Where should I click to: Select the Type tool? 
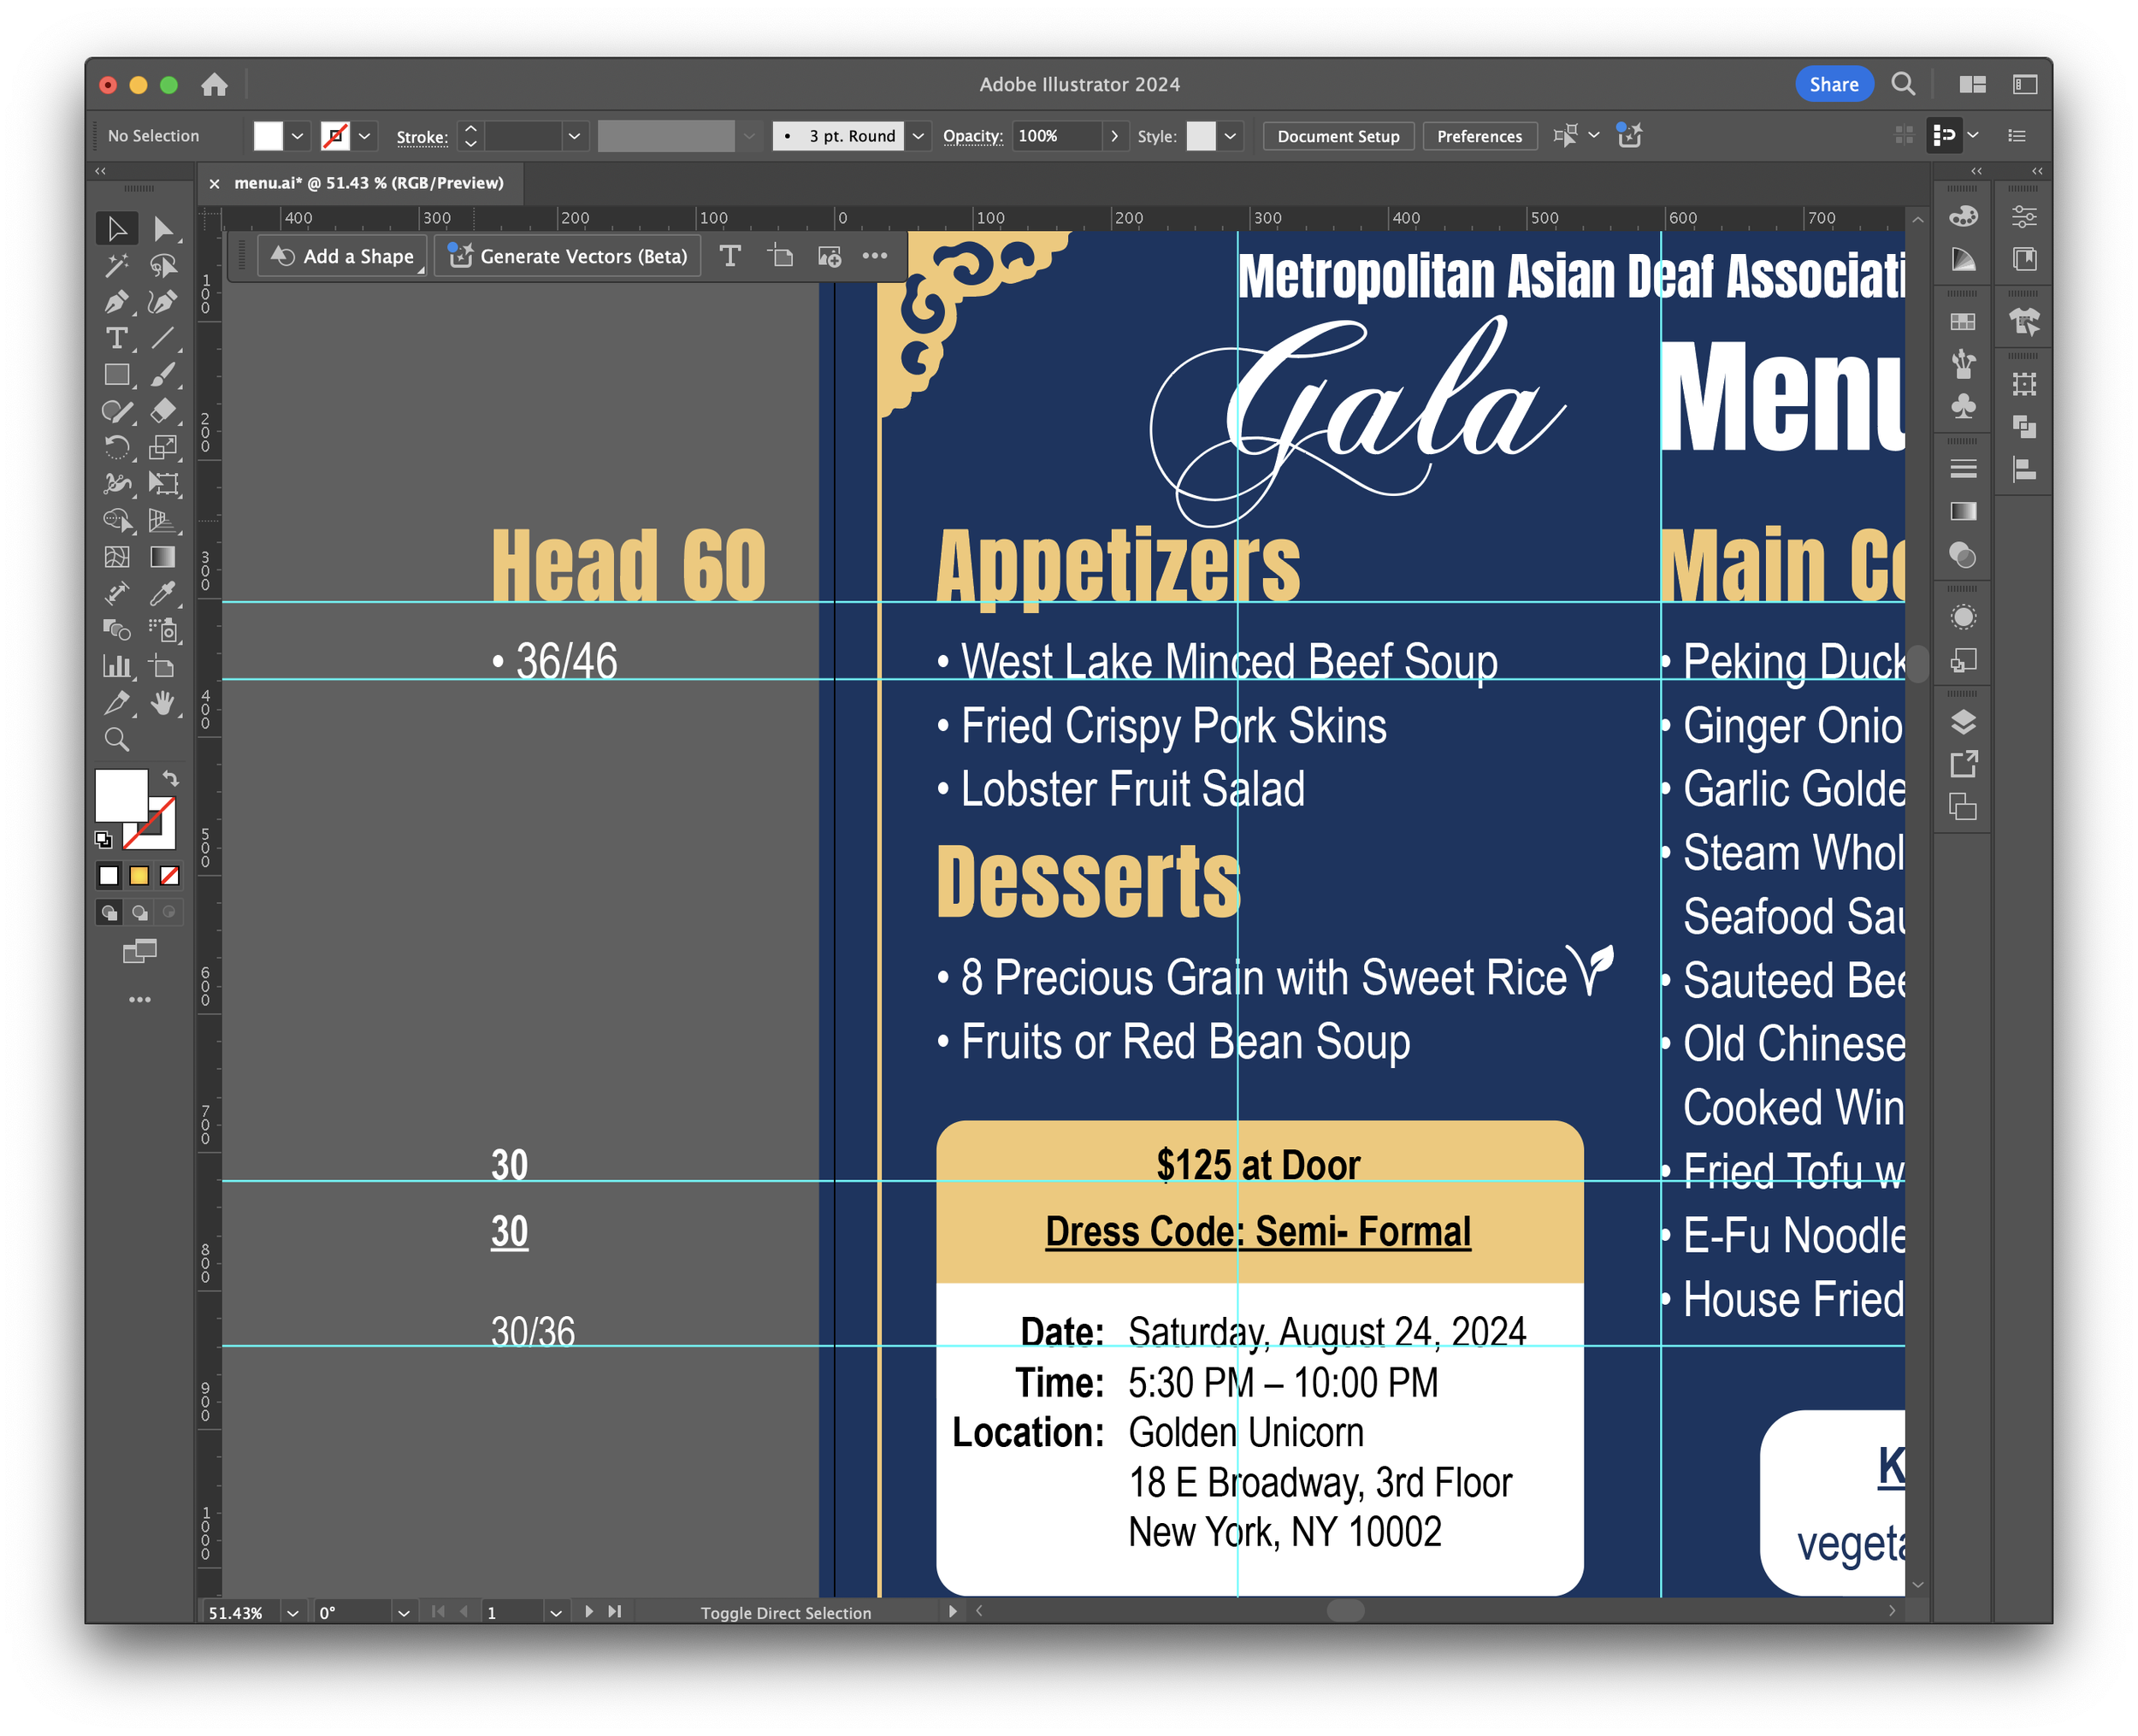pyautogui.click(x=116, y=338)
